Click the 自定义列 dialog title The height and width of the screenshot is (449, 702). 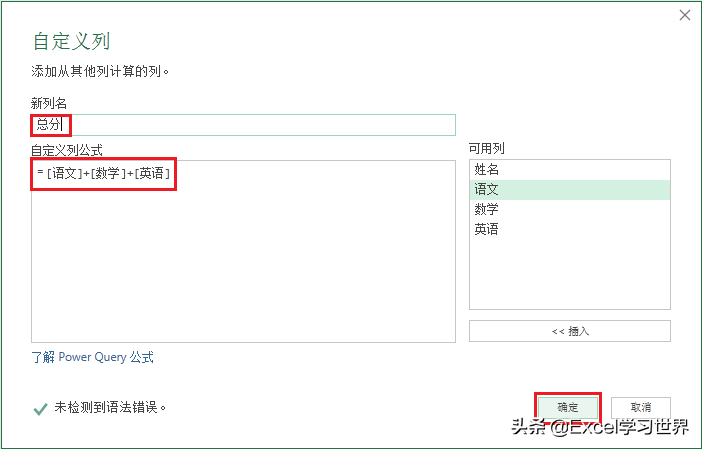(x=72, y=41)
